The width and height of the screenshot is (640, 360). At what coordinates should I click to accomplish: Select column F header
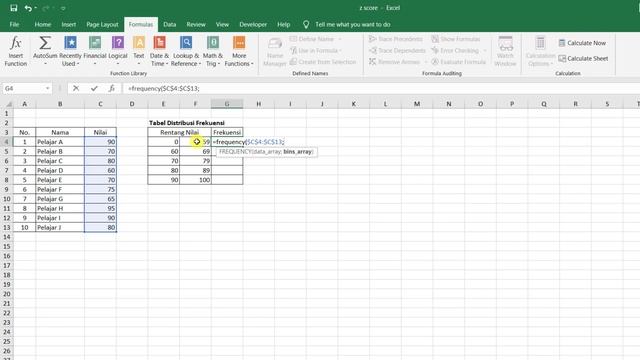point(195,104)
